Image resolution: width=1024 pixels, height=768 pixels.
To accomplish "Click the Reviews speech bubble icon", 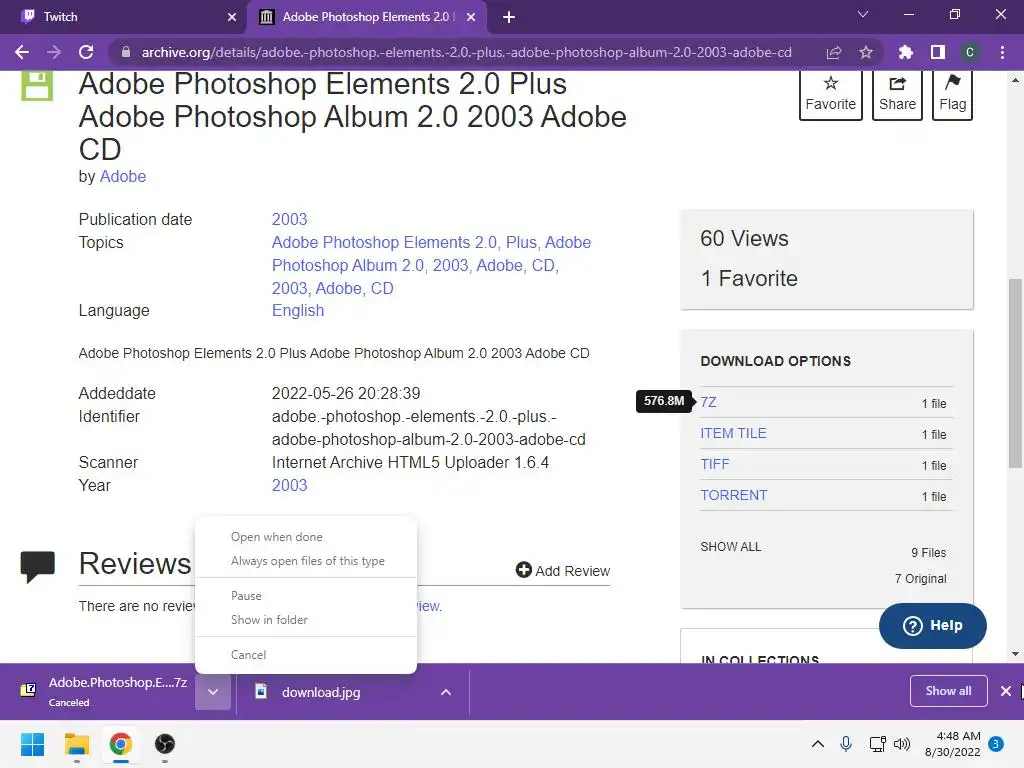I will (x=38, y=566).
